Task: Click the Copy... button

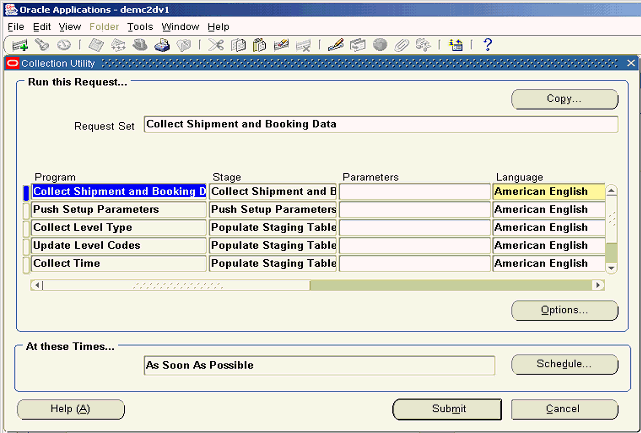Action: [565, 99]
